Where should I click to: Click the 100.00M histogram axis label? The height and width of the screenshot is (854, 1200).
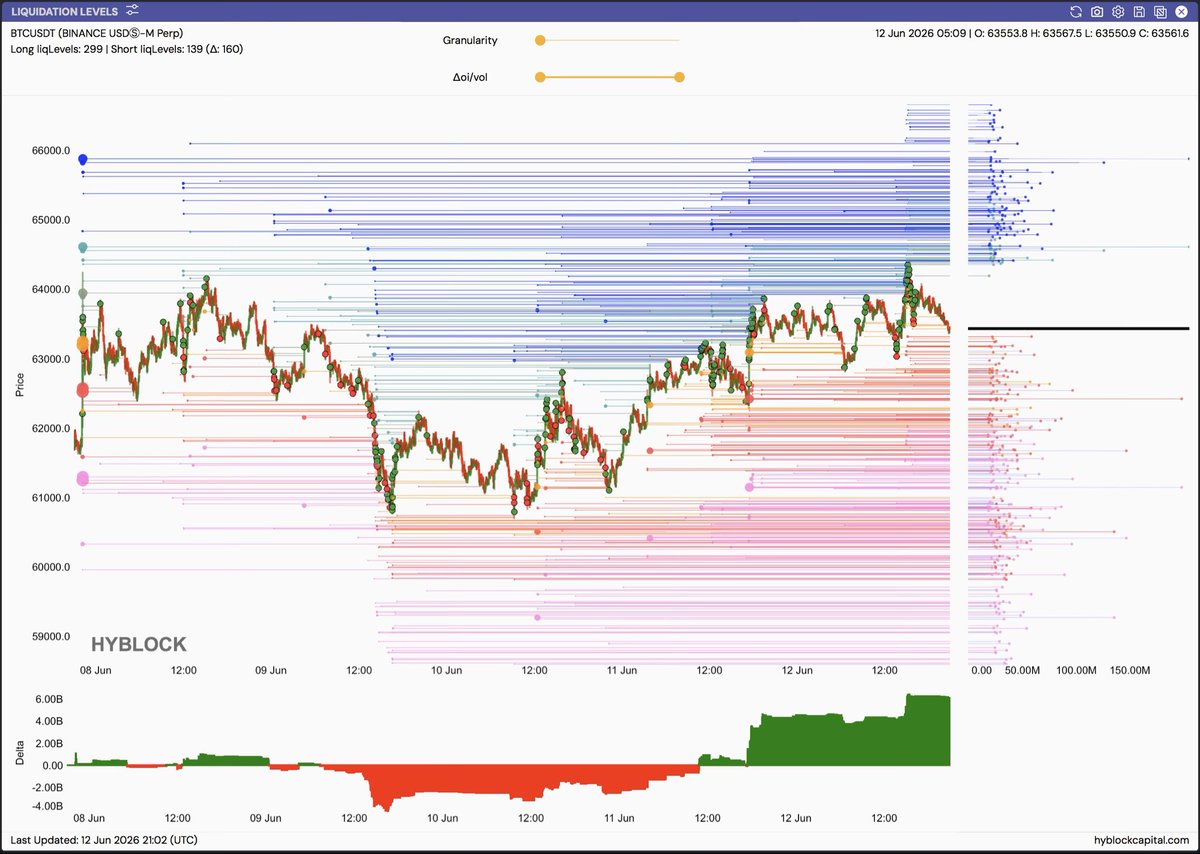point(1077,670)
